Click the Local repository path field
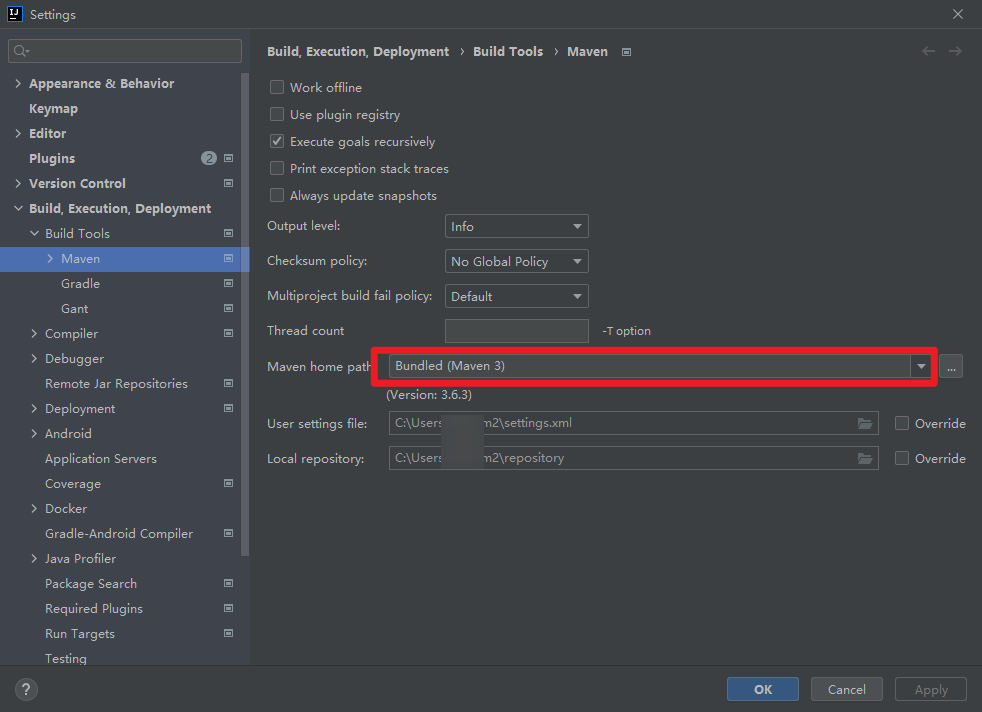Image resolution: width=982 pixels, height=712 pixels. [633, 458]
